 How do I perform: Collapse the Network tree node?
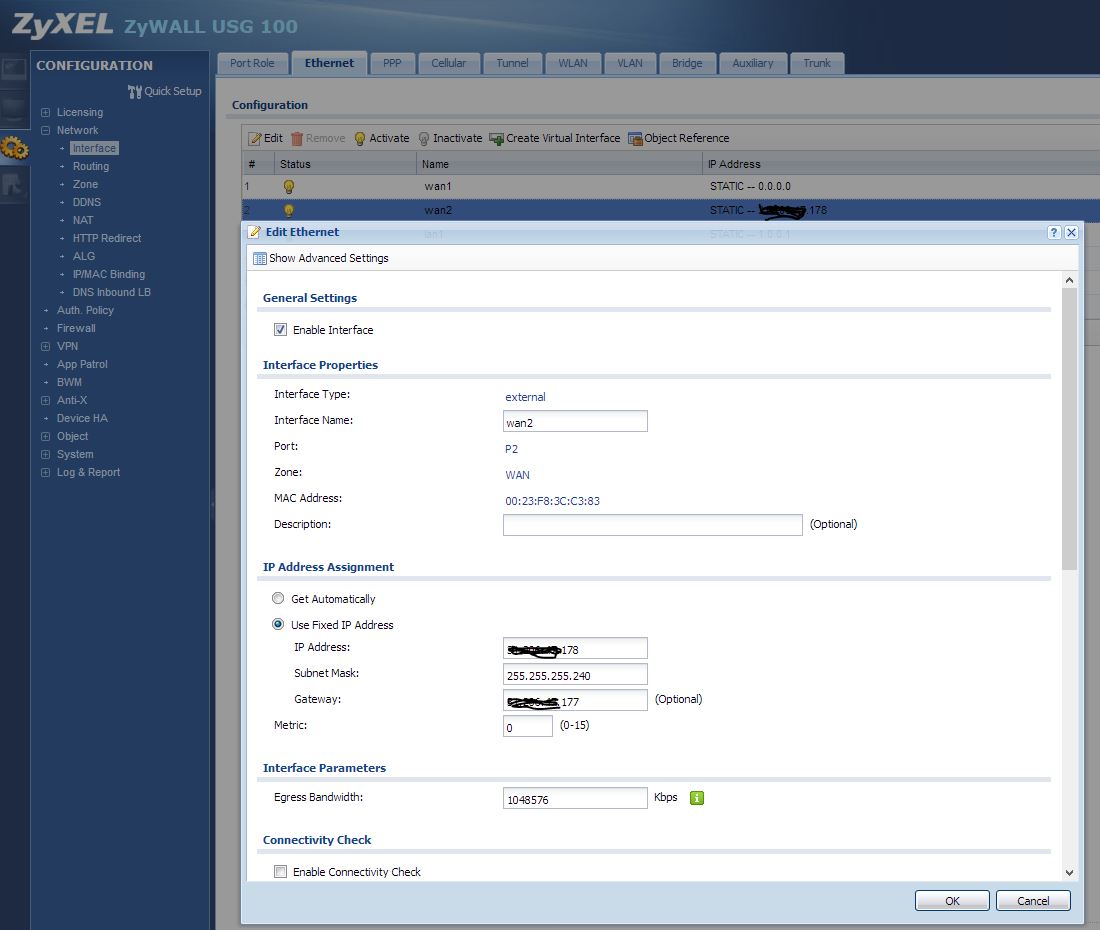pyautogui.click(x=46, y=130)
